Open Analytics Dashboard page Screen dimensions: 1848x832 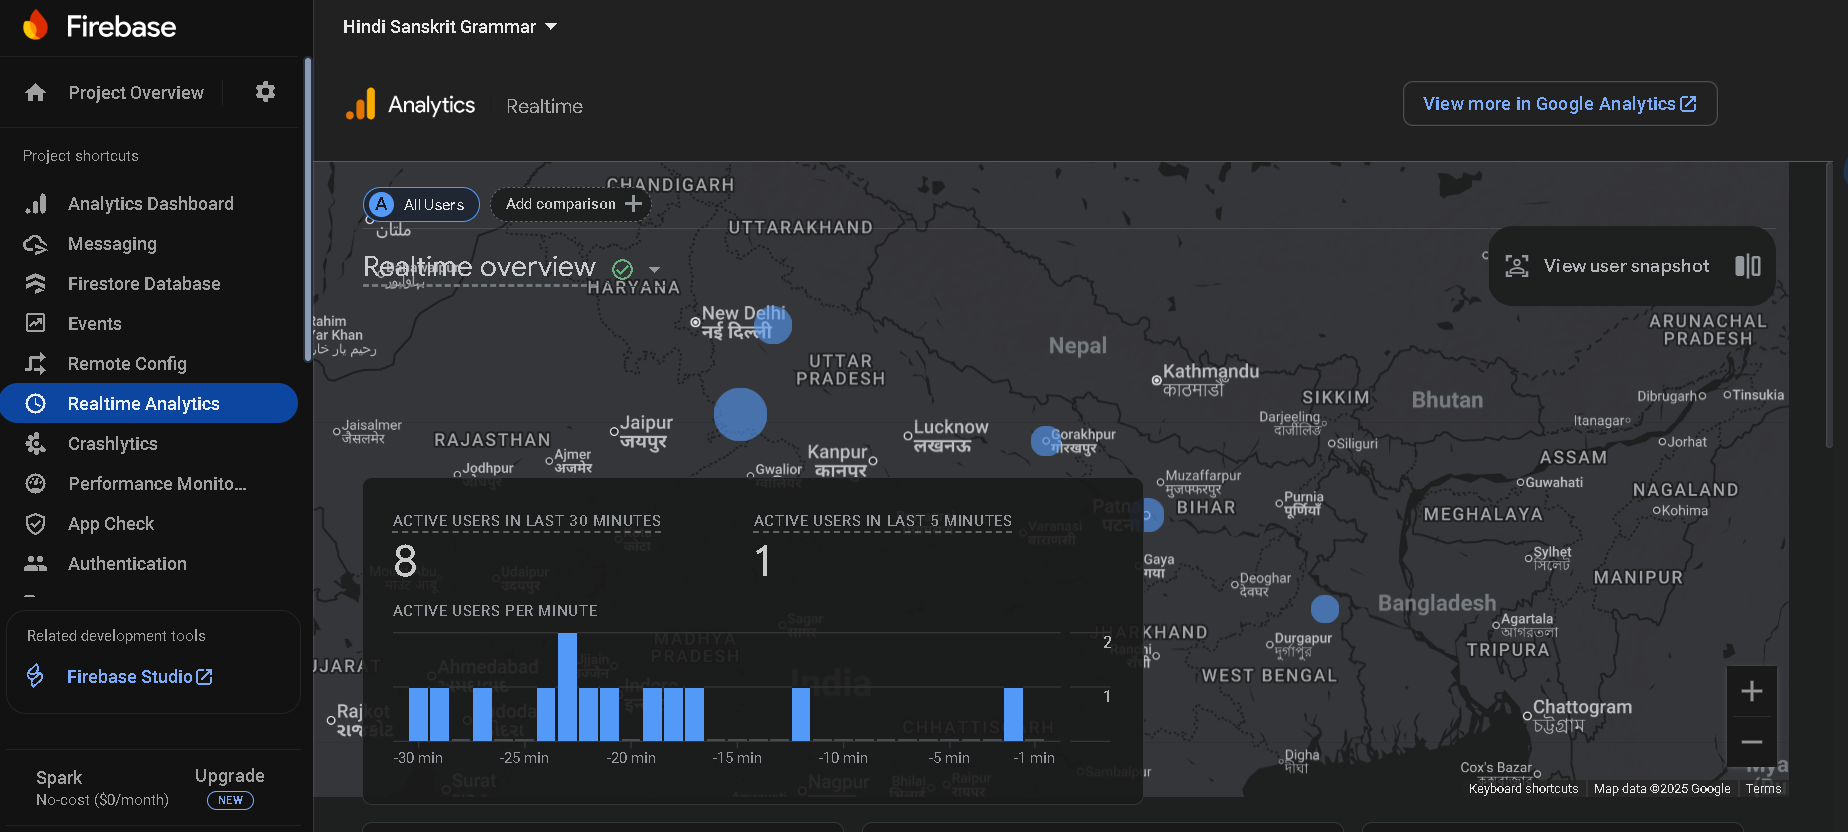point(151,204)
